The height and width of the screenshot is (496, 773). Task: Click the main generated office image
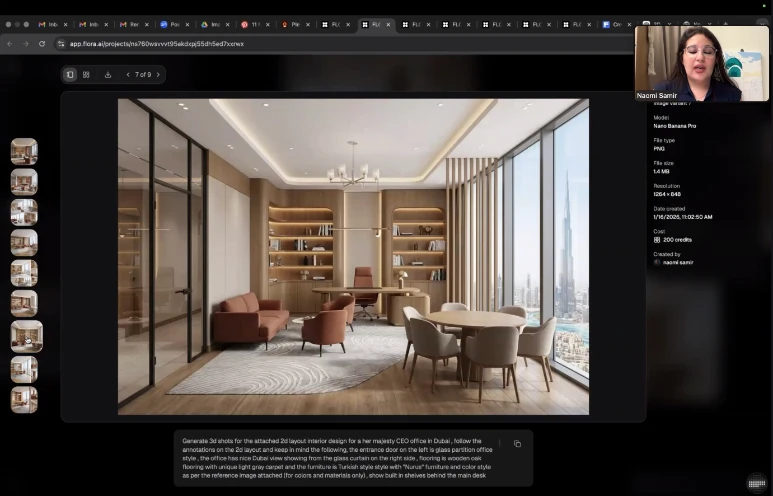tap(353, 256)
